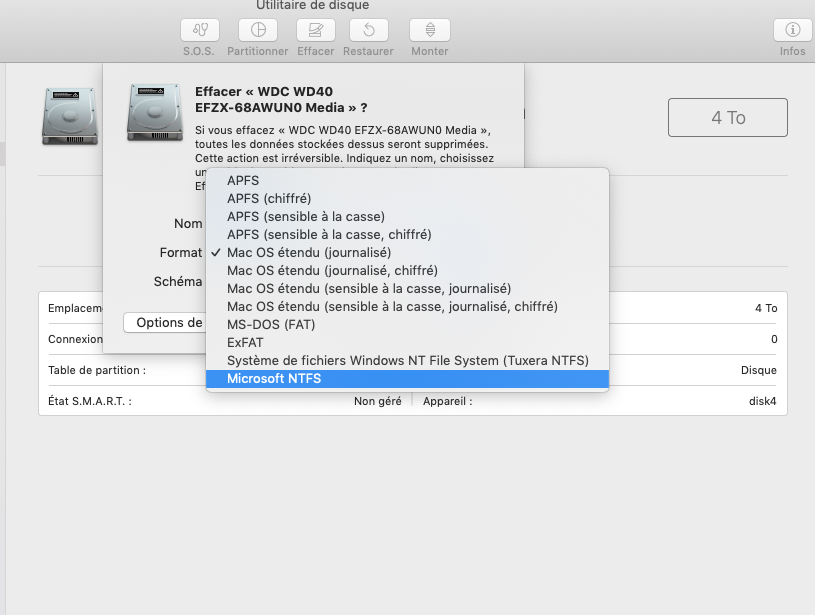The width and height of the screenshot is (815, 615).
Task: Select checked Mac OS étendu (journalisé) option
Action: tap(408, 253)
